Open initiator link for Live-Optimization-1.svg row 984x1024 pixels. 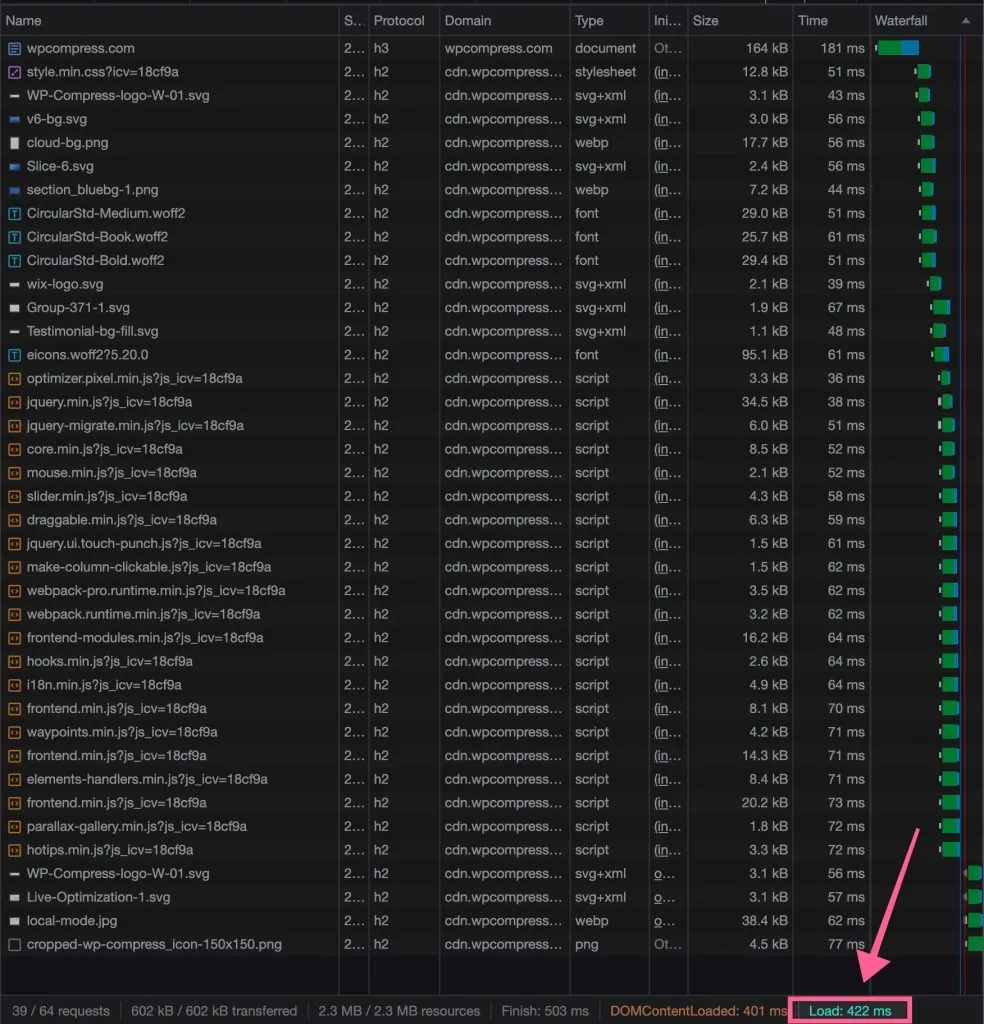pos(662,897)
